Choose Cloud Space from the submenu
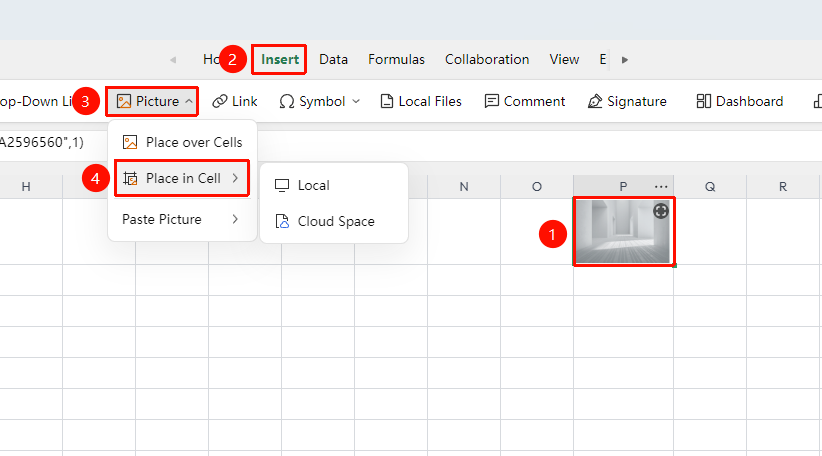The width and height of the screenshot is (822, 456). click(334, 221)
